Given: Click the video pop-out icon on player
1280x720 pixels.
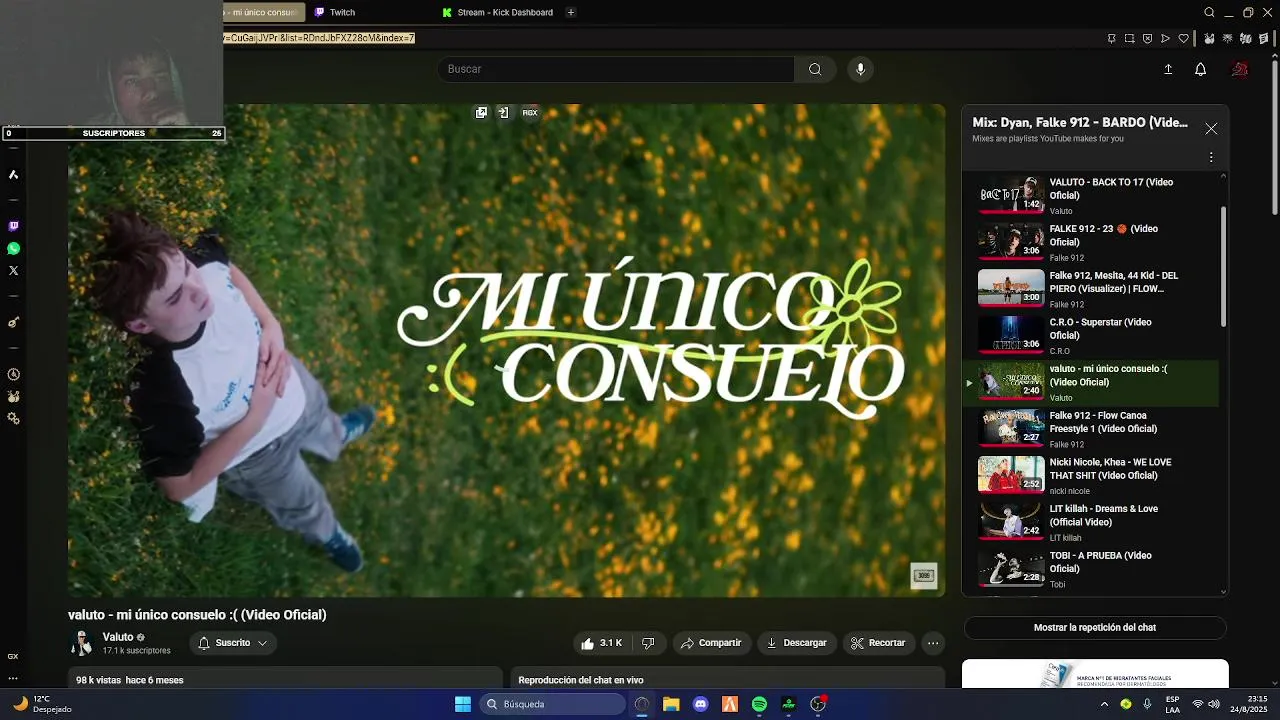Looking at the screenshot, I should click(481, 113).
